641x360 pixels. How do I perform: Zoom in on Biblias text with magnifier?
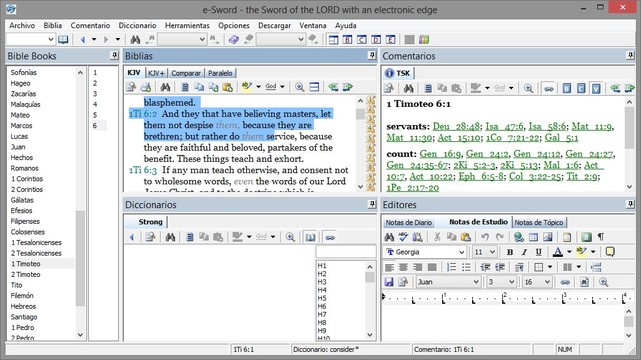pos(299,87)
